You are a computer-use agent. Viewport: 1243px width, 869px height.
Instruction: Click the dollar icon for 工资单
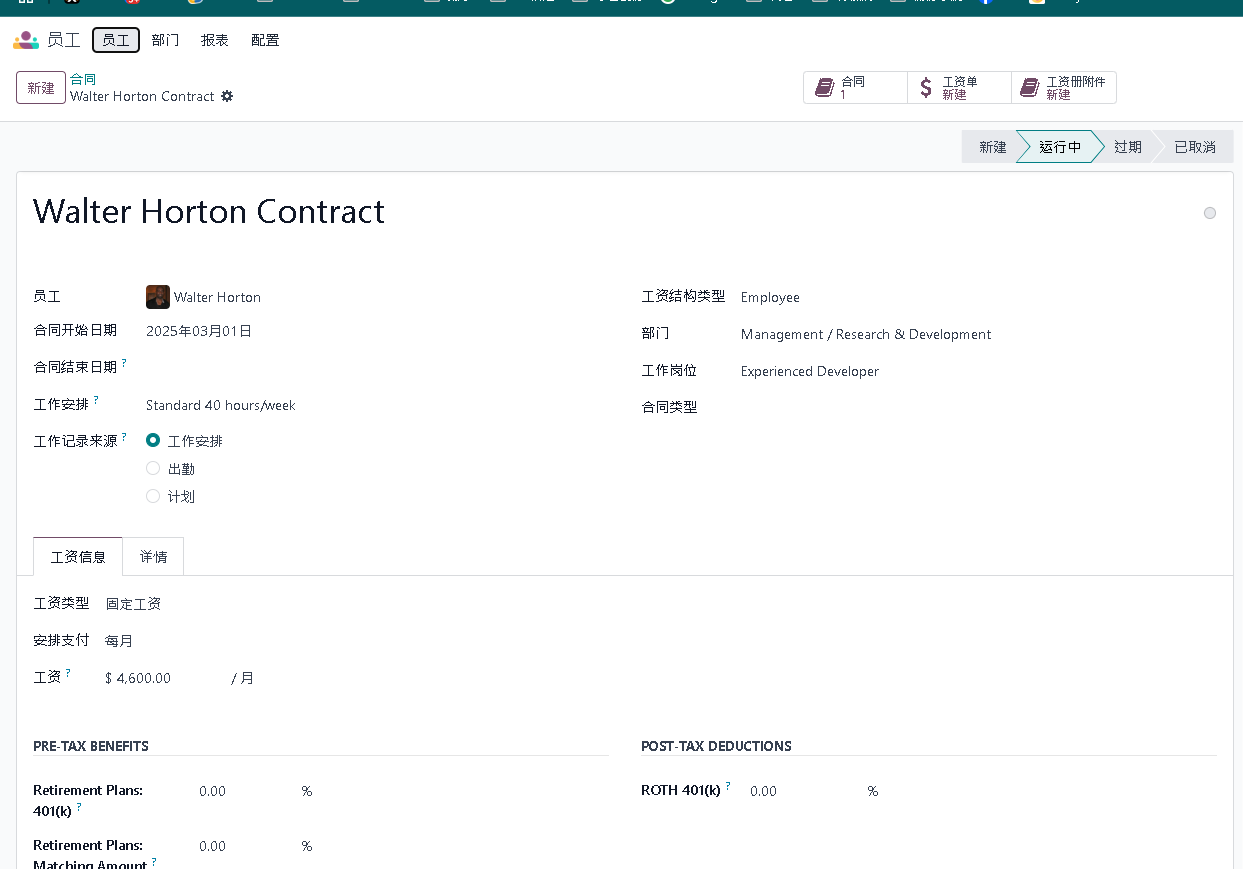tap(926, 88)
